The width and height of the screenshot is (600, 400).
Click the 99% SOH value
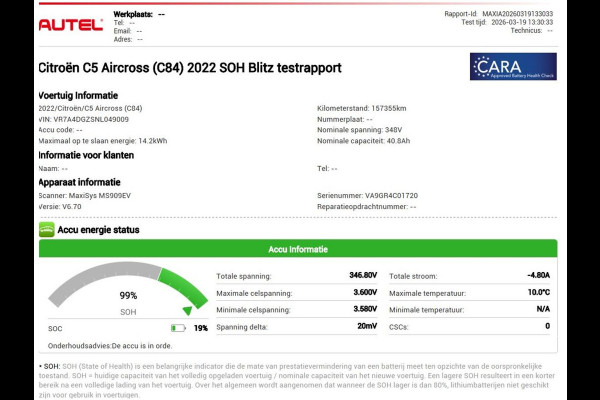(x=128, y=296)
